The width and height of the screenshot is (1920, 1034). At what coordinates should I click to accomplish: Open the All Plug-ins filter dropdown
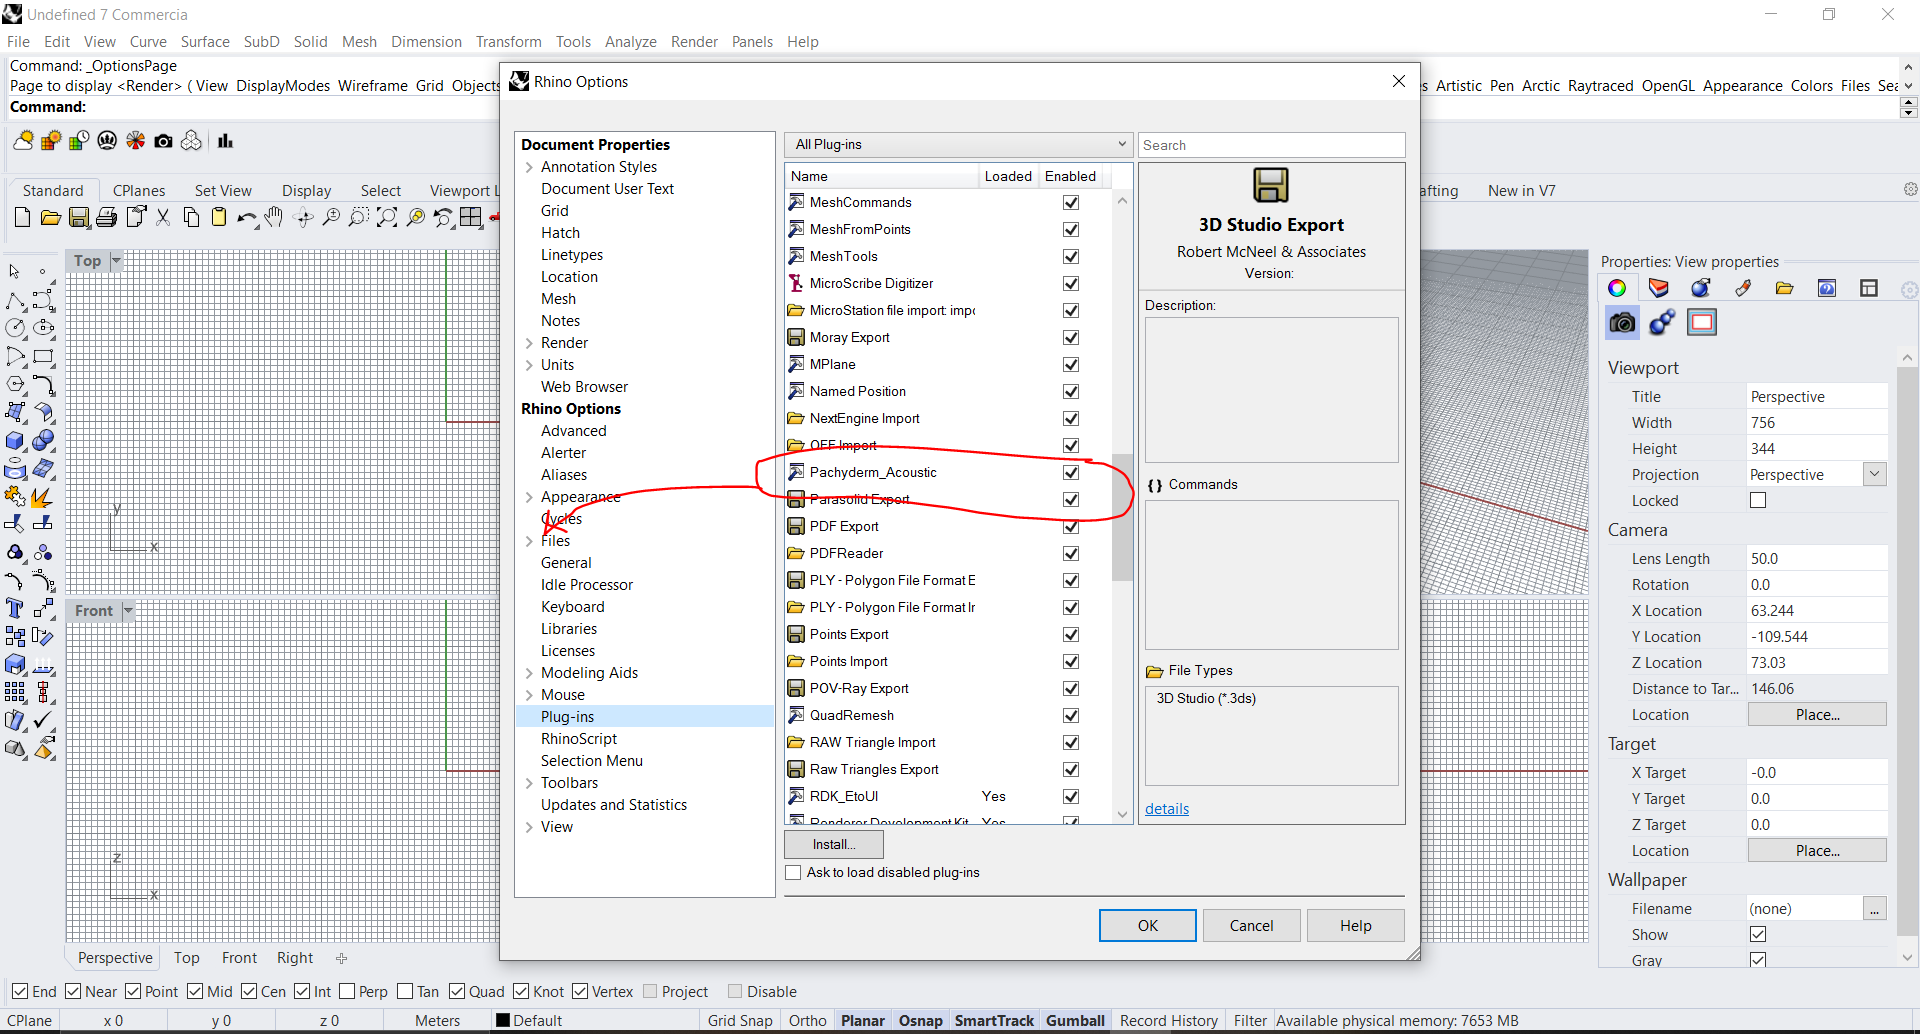click(958, 144)
